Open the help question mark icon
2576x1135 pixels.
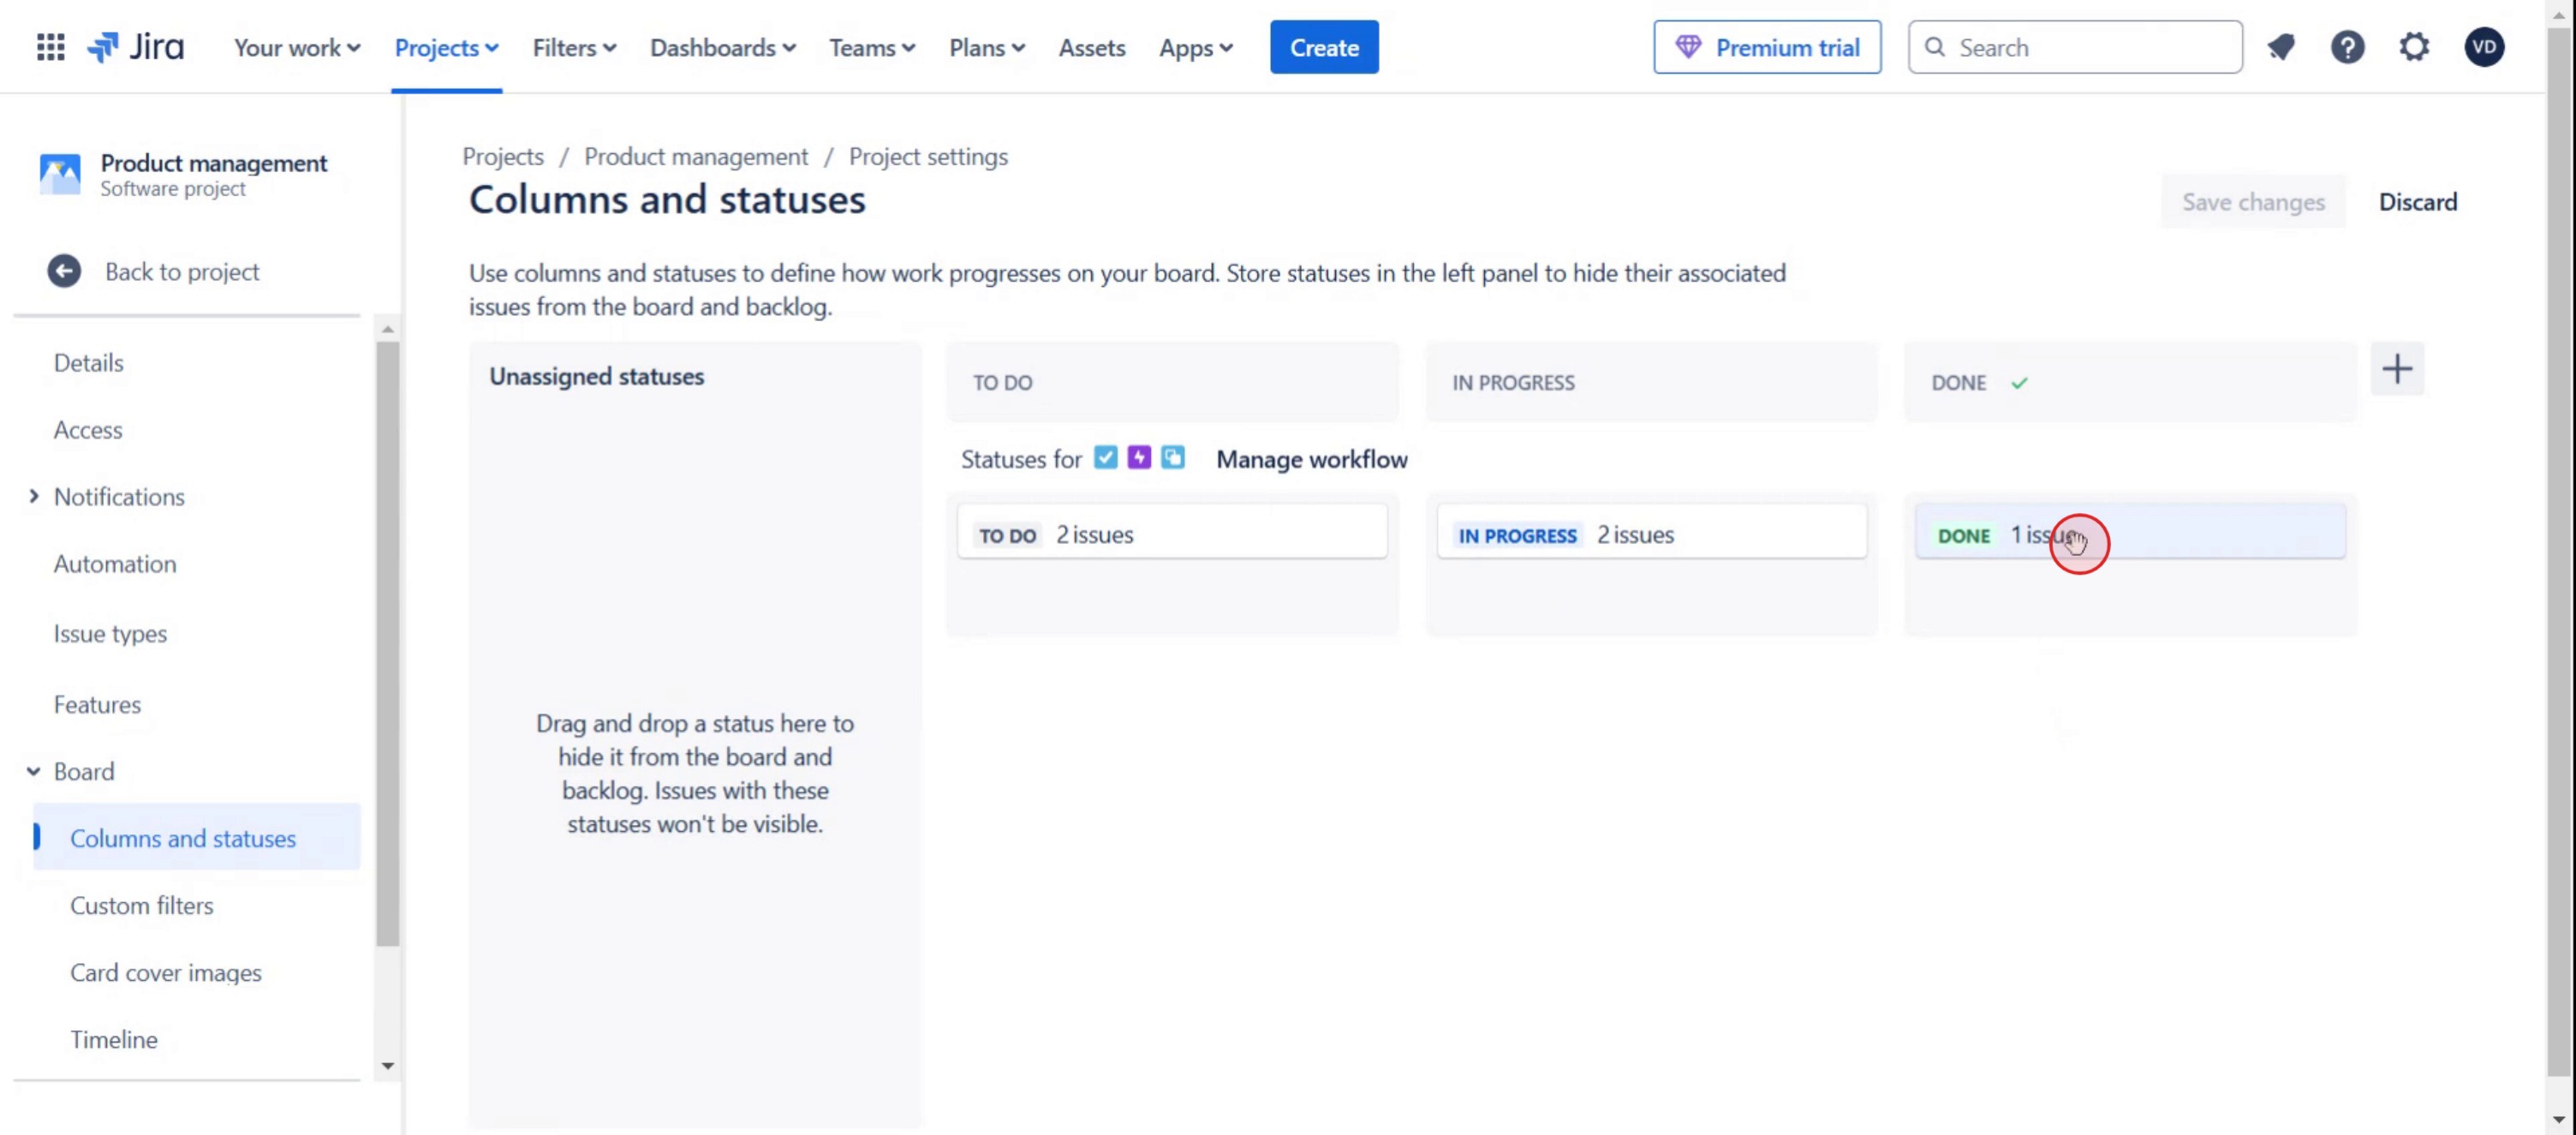2347,47
